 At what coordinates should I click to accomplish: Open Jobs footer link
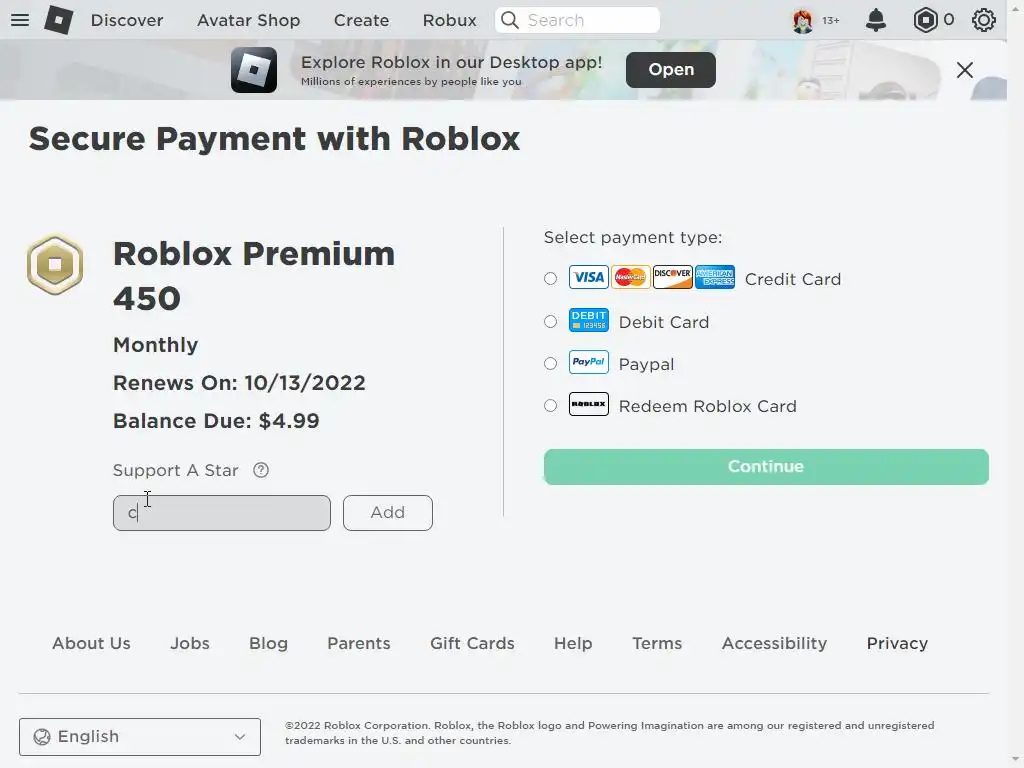point(190,643)
